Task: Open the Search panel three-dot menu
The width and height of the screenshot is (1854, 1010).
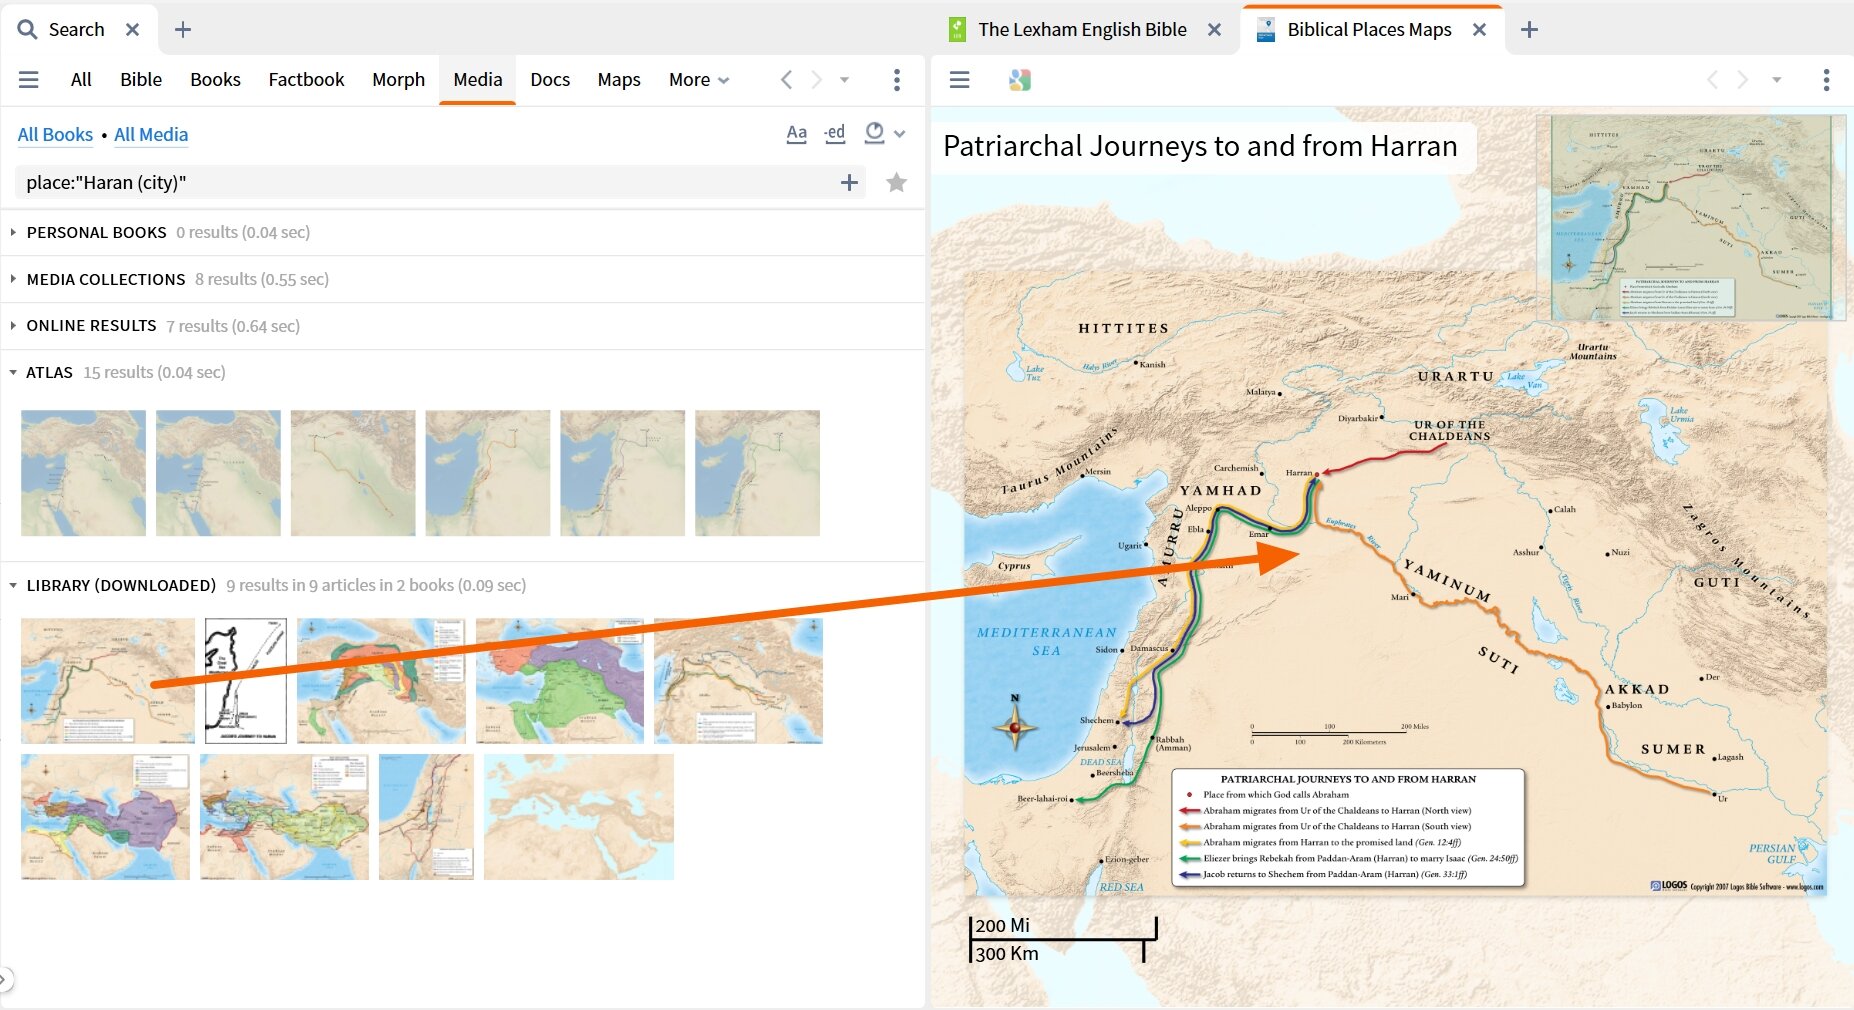Action: (896, 80)
